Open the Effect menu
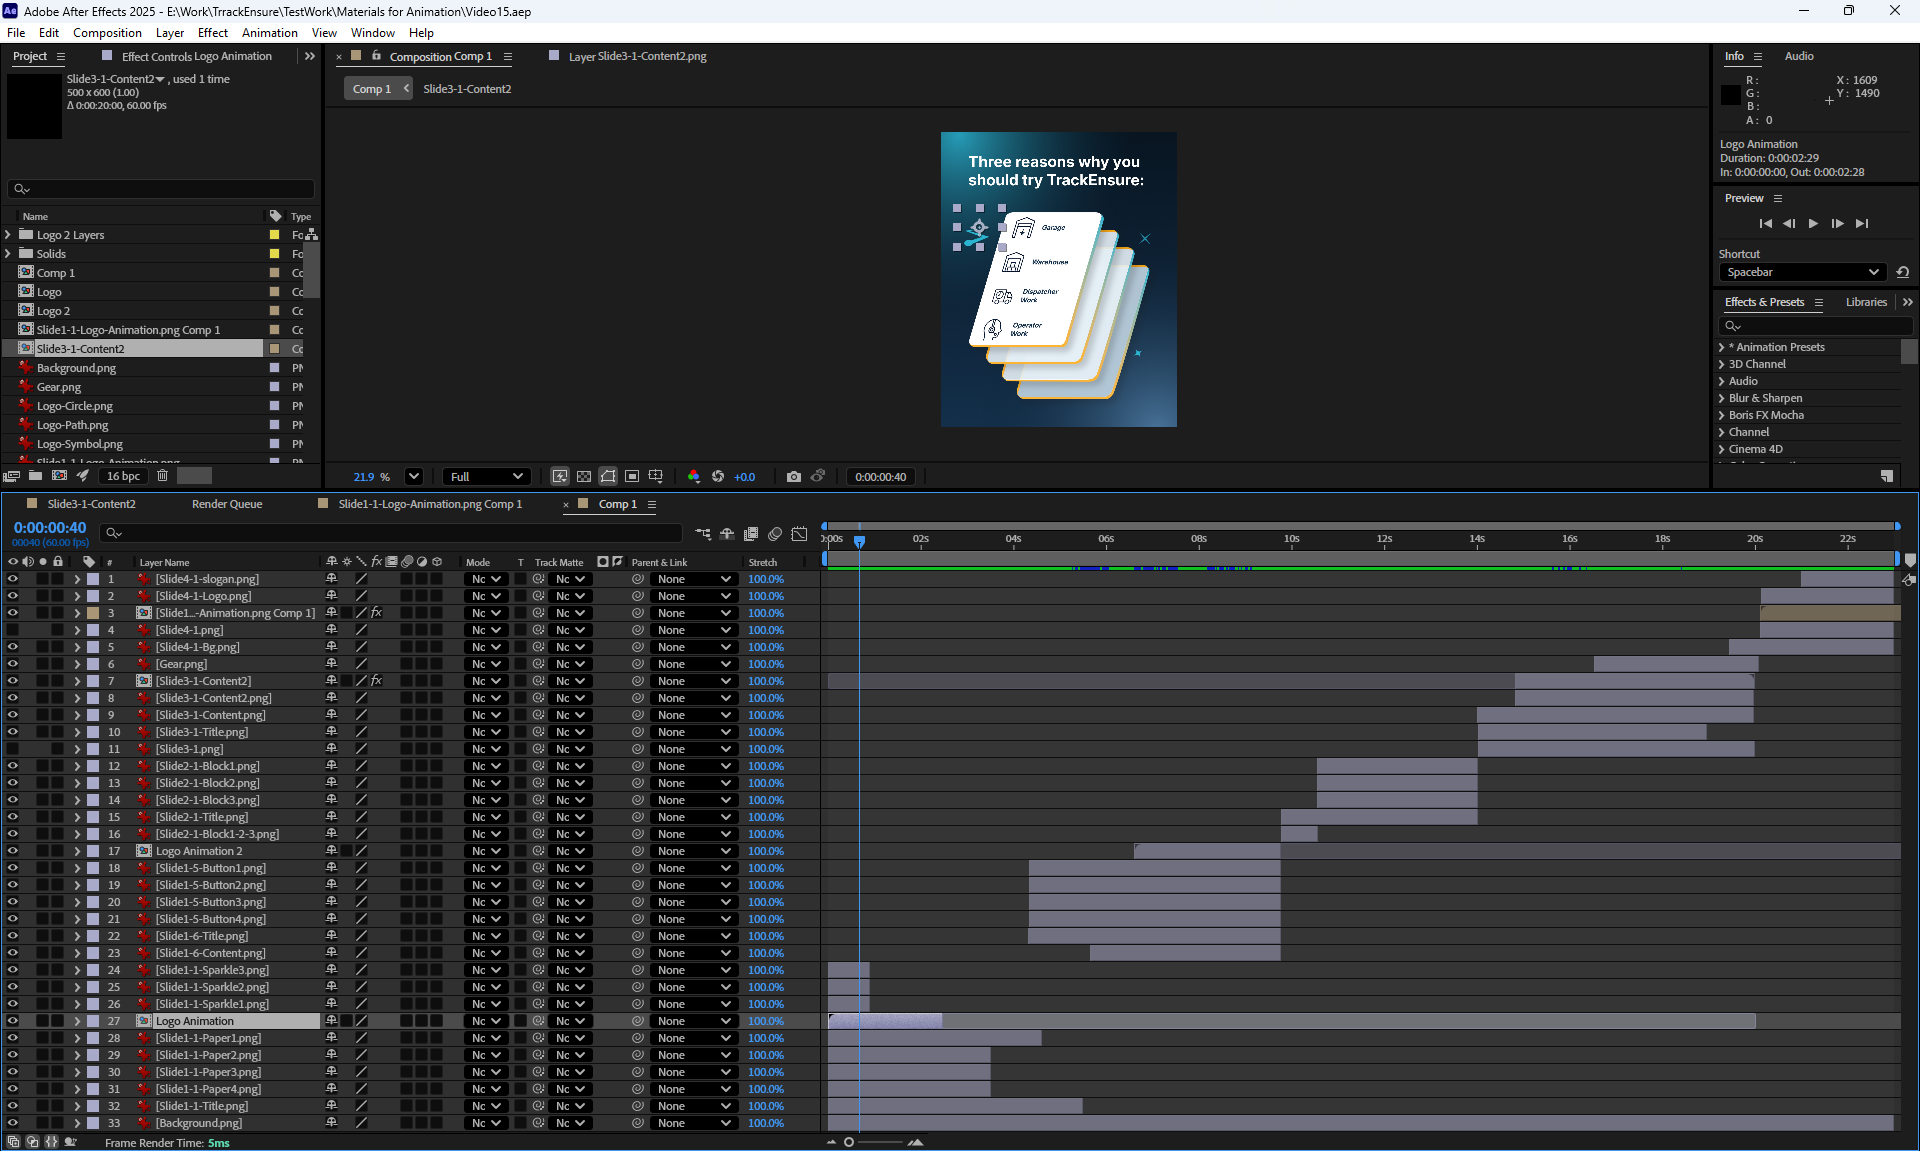 click(212, 32)
